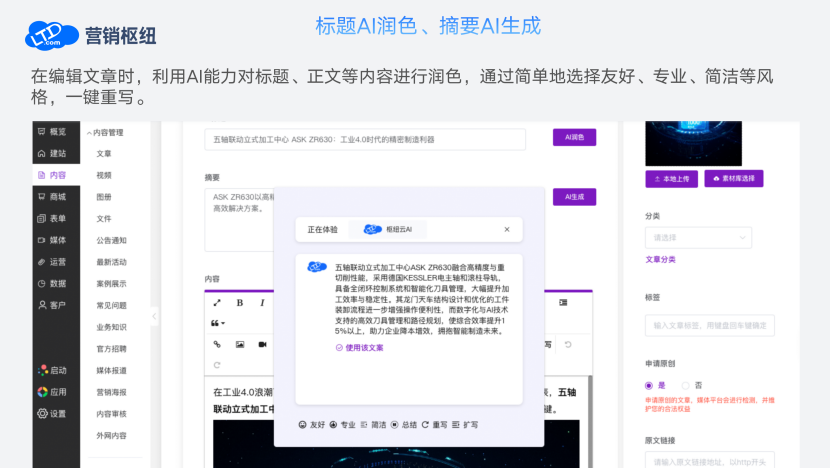Open the blockquote dropdown in editor

click(218, 323)
